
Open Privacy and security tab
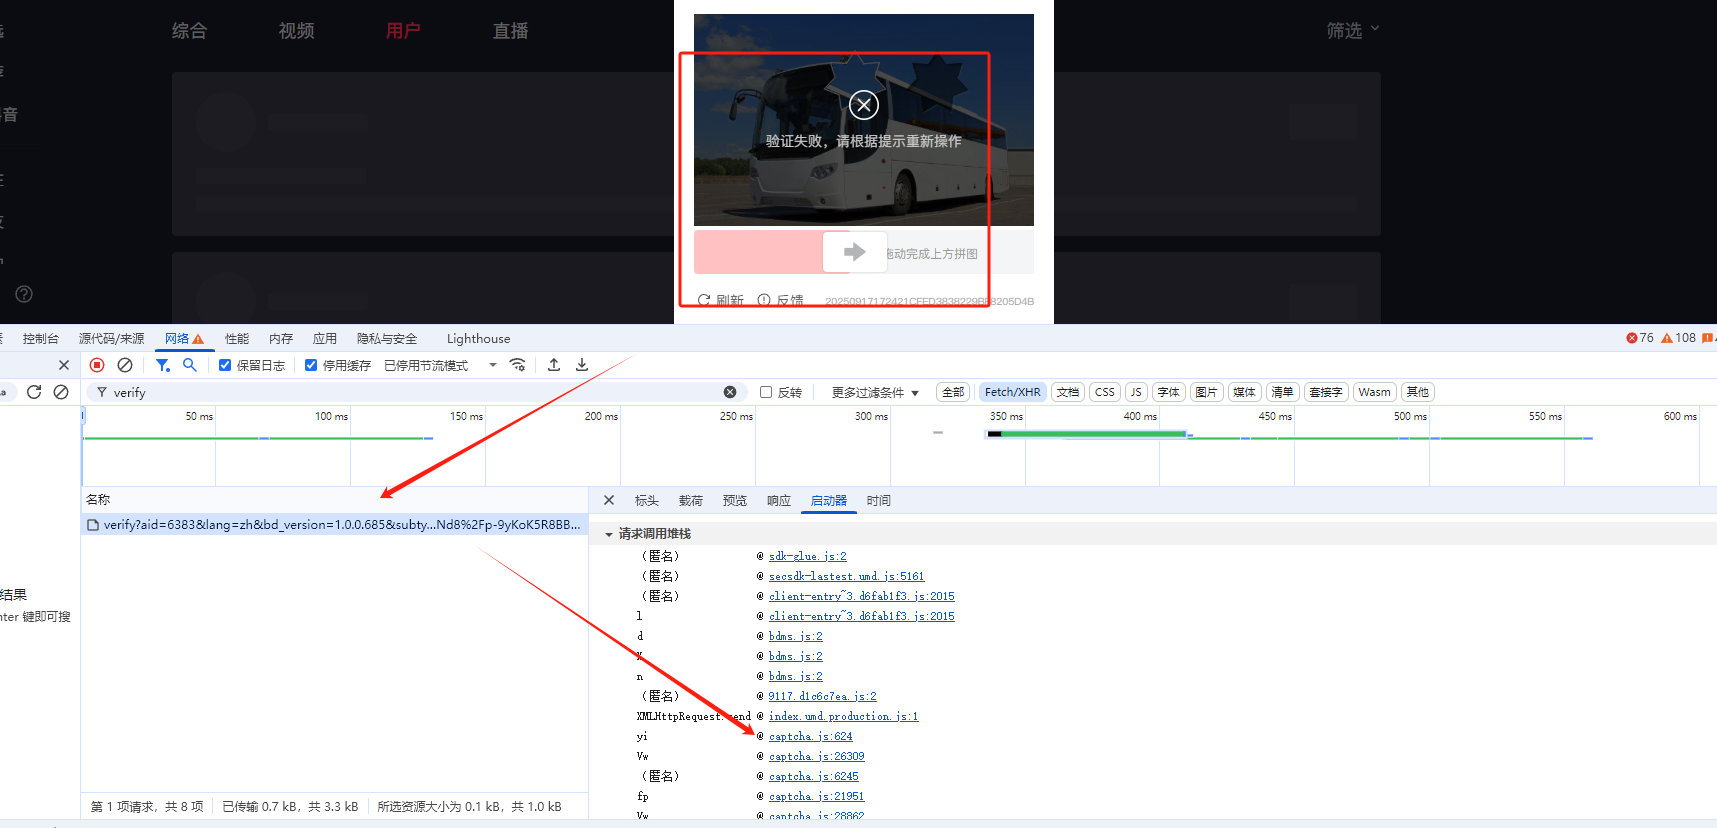[387, 339]
